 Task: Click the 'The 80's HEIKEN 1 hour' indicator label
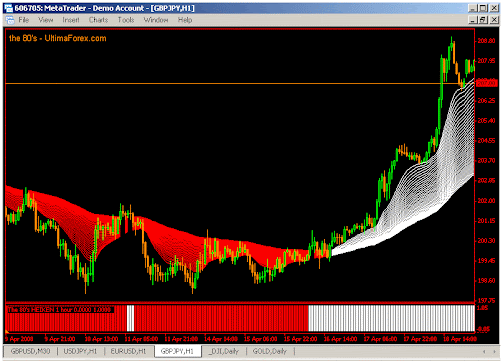(x=60, y=310)
